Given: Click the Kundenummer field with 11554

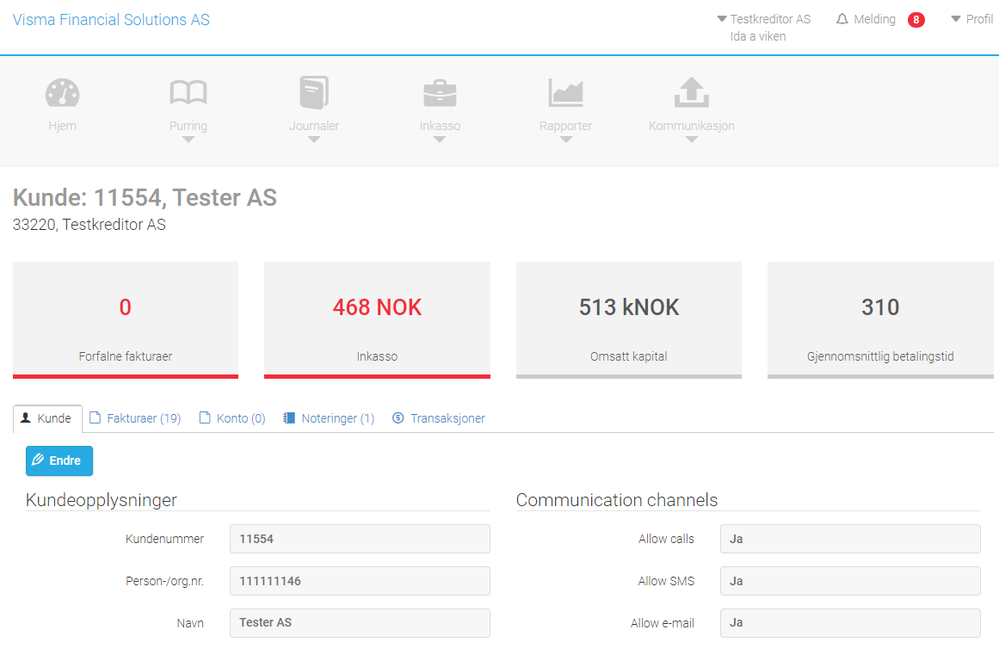Looking at the screenshot, I should (x=360, y=539).
